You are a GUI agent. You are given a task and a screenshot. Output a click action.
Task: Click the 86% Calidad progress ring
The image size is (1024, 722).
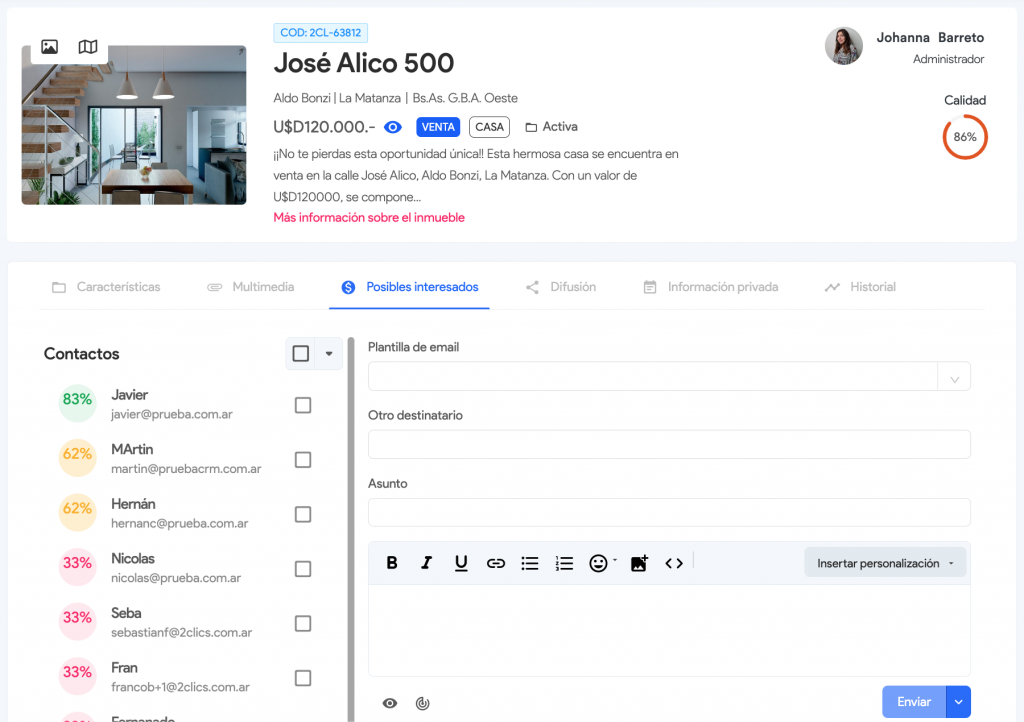[965, 137]
